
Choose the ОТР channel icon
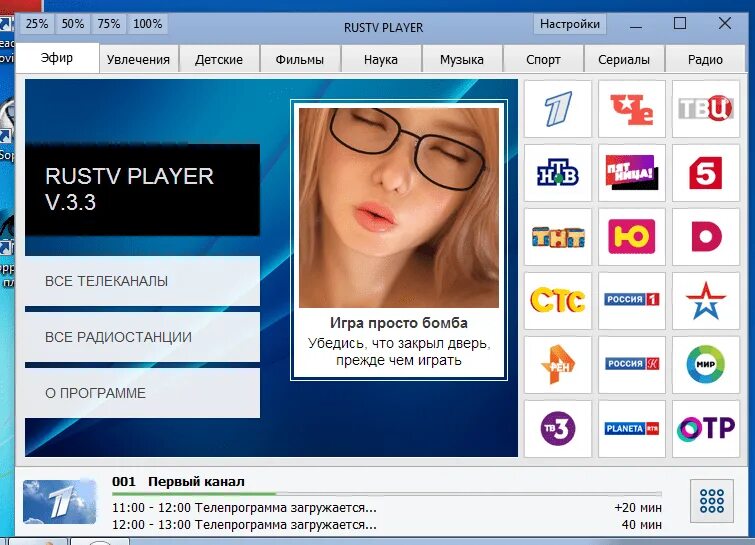click(x=706, y=428)
